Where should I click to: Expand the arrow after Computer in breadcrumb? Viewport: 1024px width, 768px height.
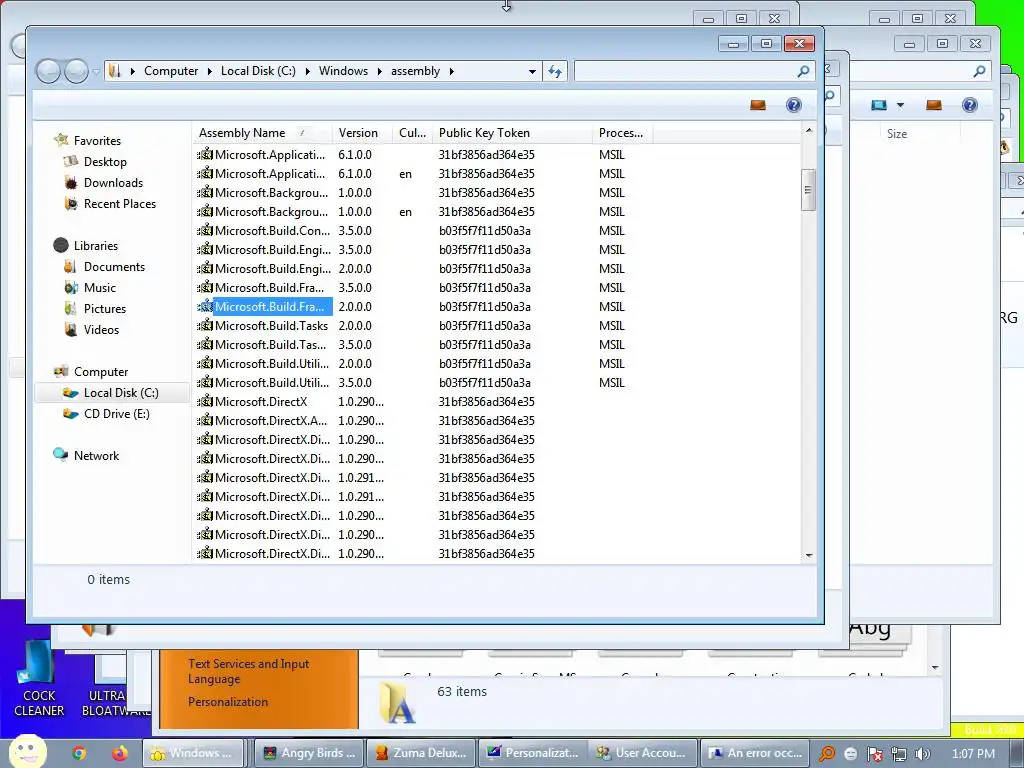click(210, 71)
